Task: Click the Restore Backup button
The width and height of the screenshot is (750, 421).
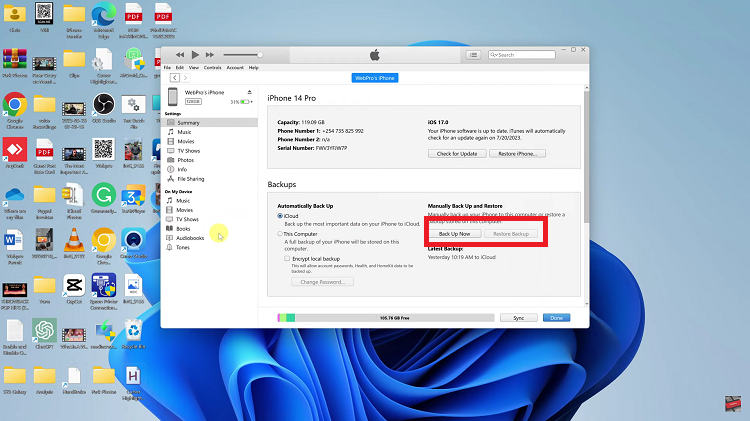Action: tap(511, 234)
